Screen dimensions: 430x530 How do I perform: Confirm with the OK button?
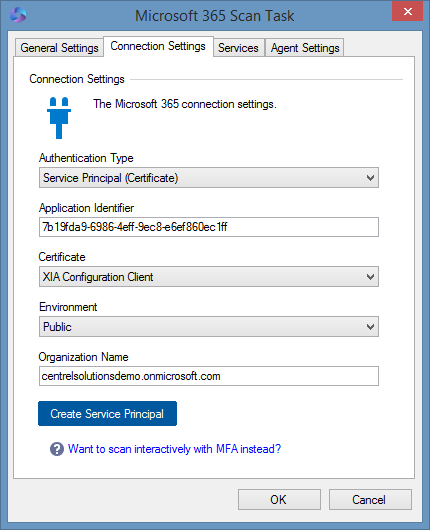coord(279,499)
